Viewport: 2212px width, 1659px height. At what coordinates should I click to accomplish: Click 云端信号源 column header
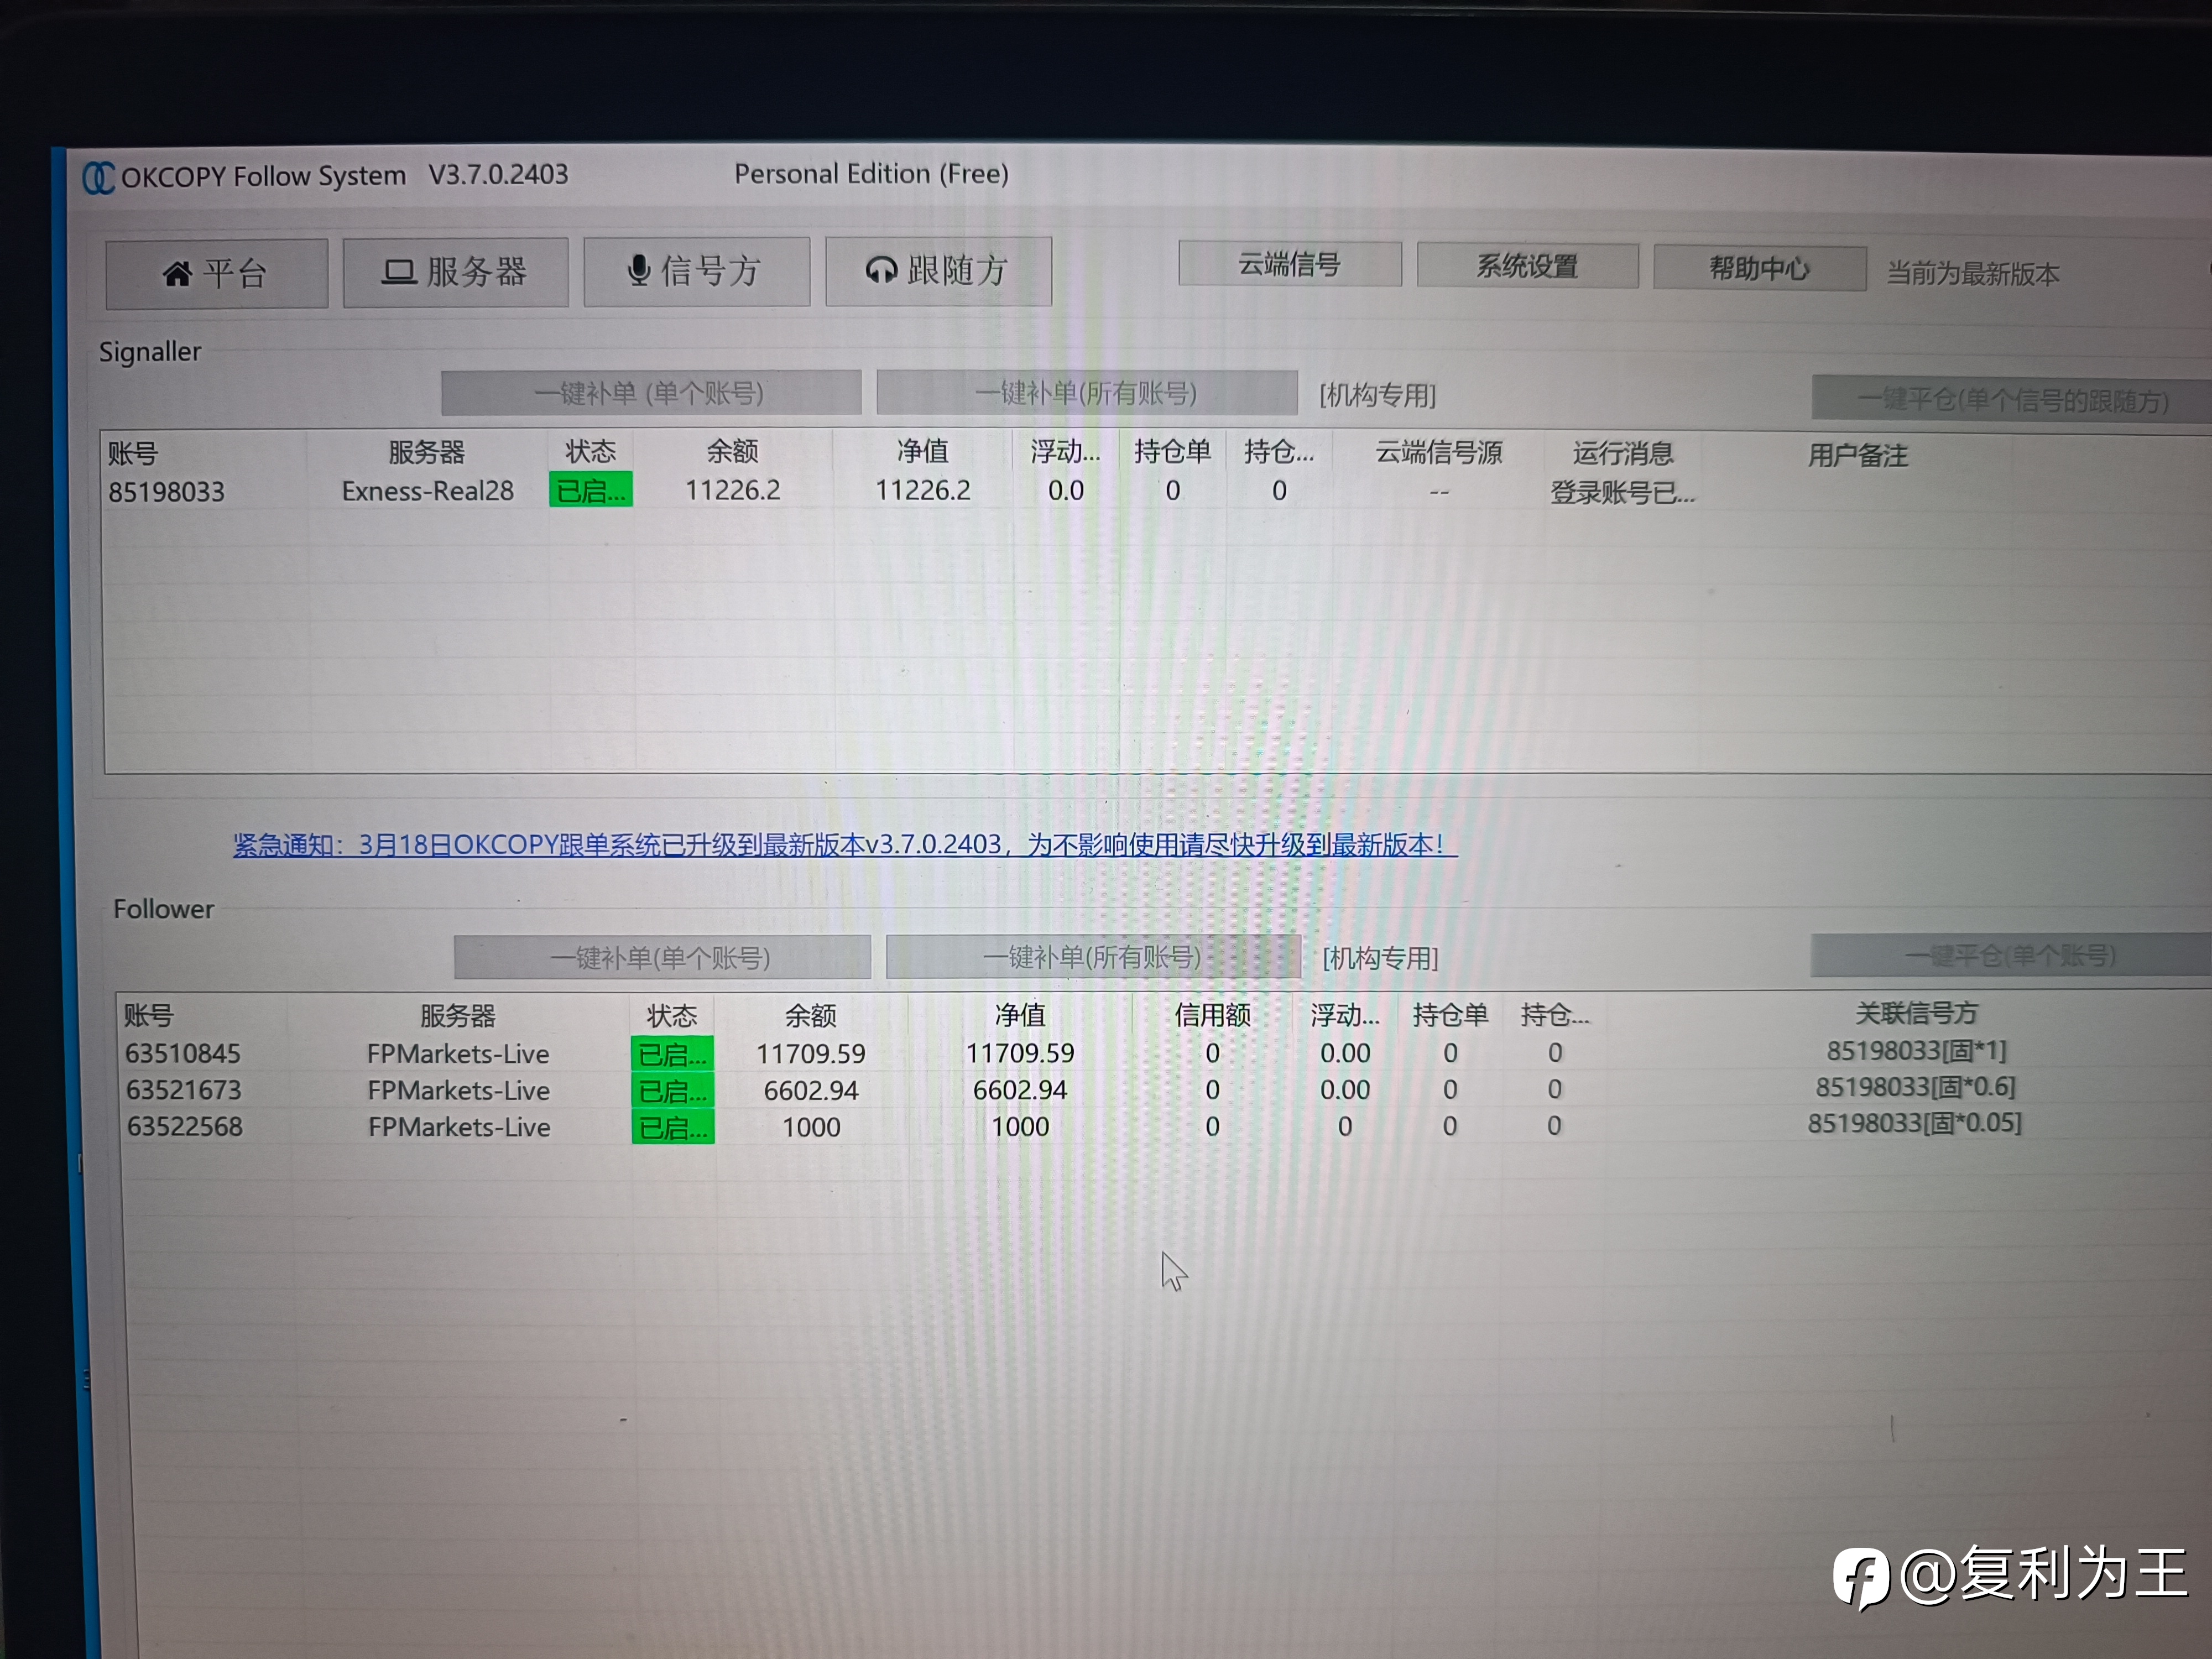1439,452
